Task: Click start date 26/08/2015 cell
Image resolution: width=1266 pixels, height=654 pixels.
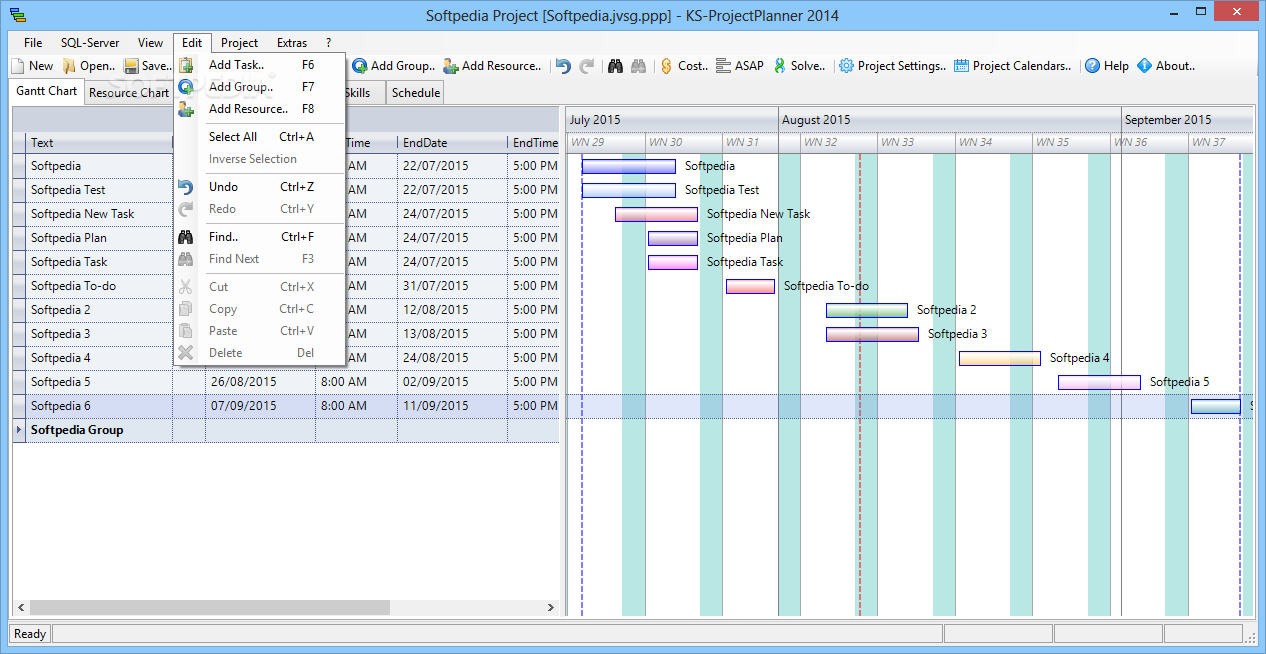Action: point(260,382)
